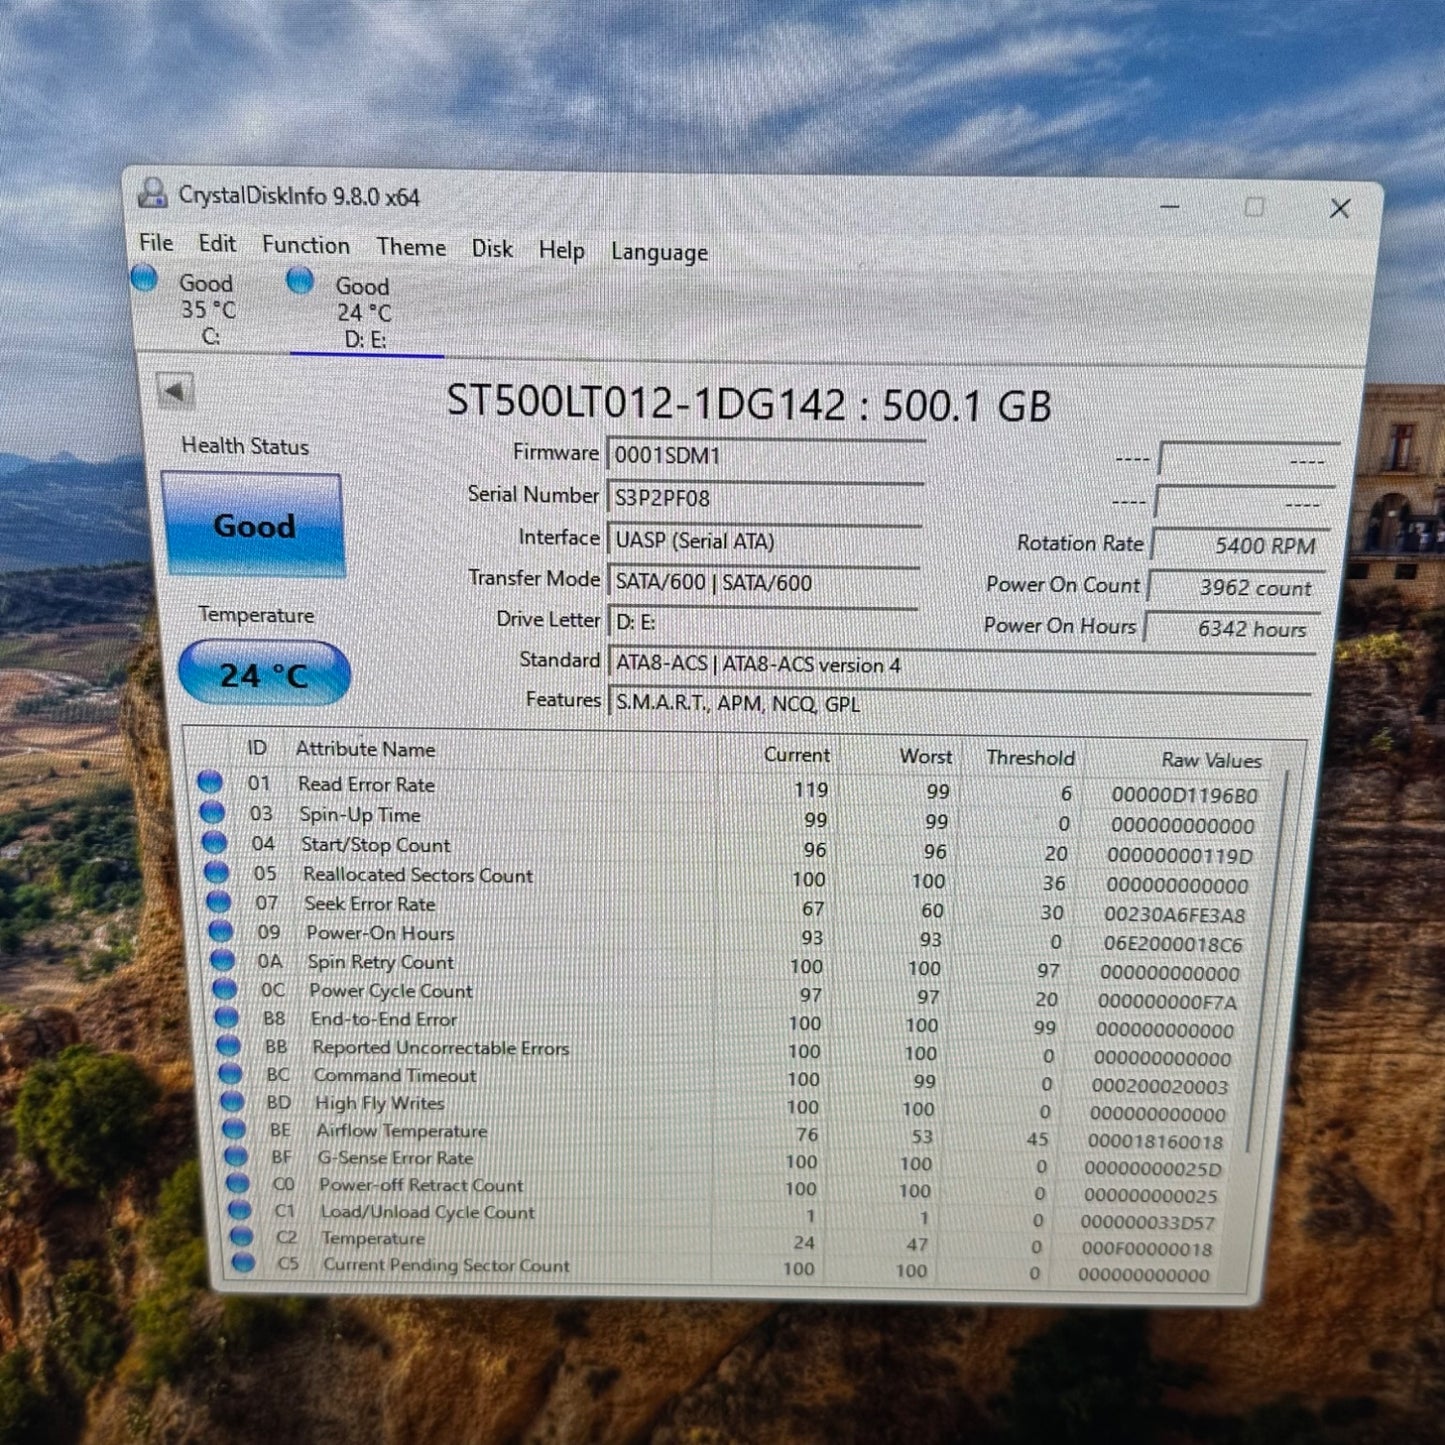Click the Current column header
The height and width of the screenshot is (1445, 1445).
[797, 755]
